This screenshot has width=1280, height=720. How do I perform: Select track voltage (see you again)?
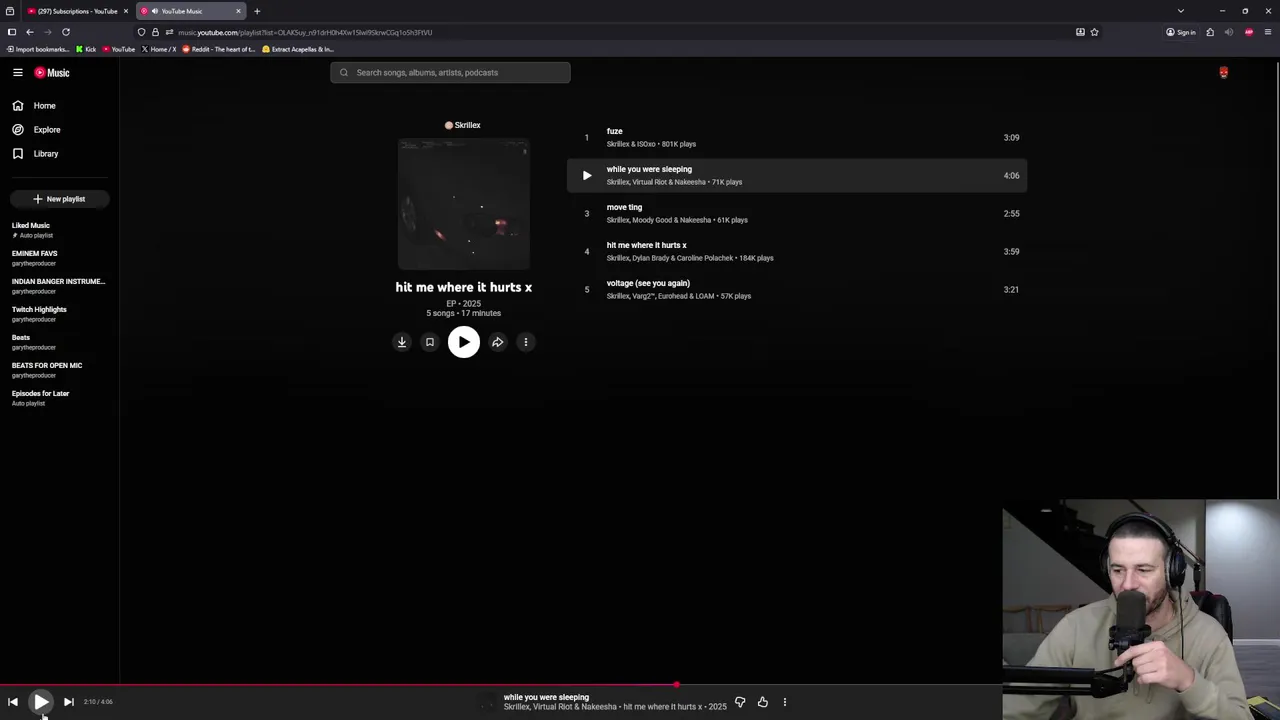tap(797, 289)
